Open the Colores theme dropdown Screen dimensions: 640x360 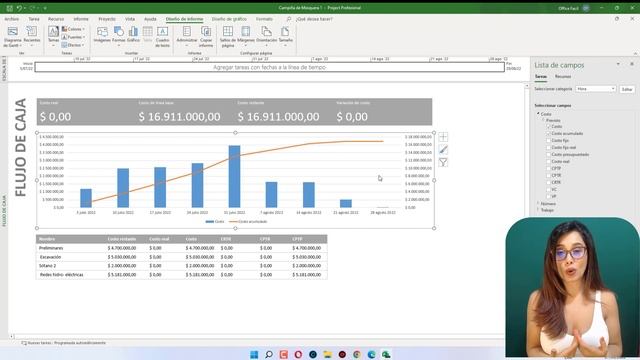[73, 29]
